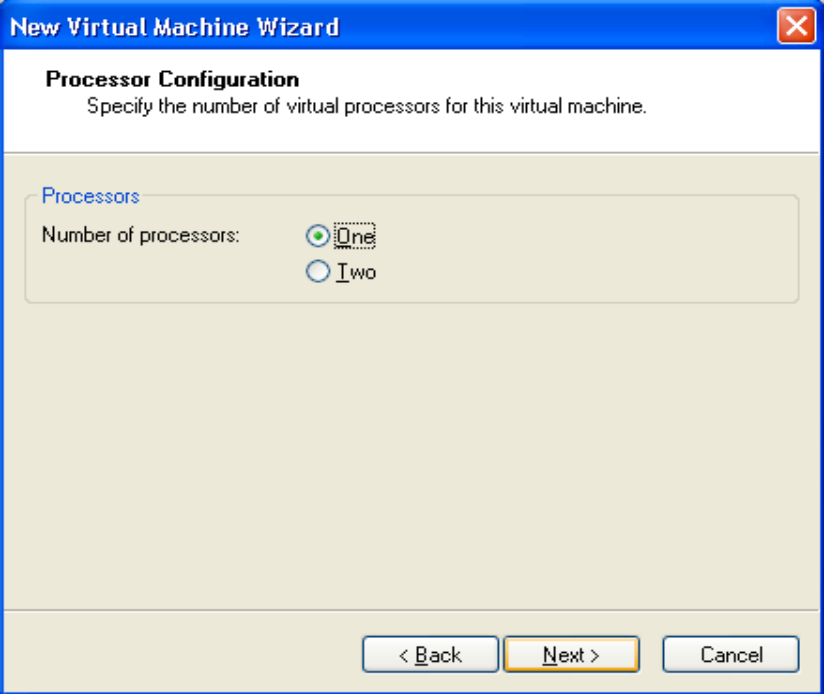Click the Next button to continue
The width and height of the screenshot is (824, 694).
(571, 655)
